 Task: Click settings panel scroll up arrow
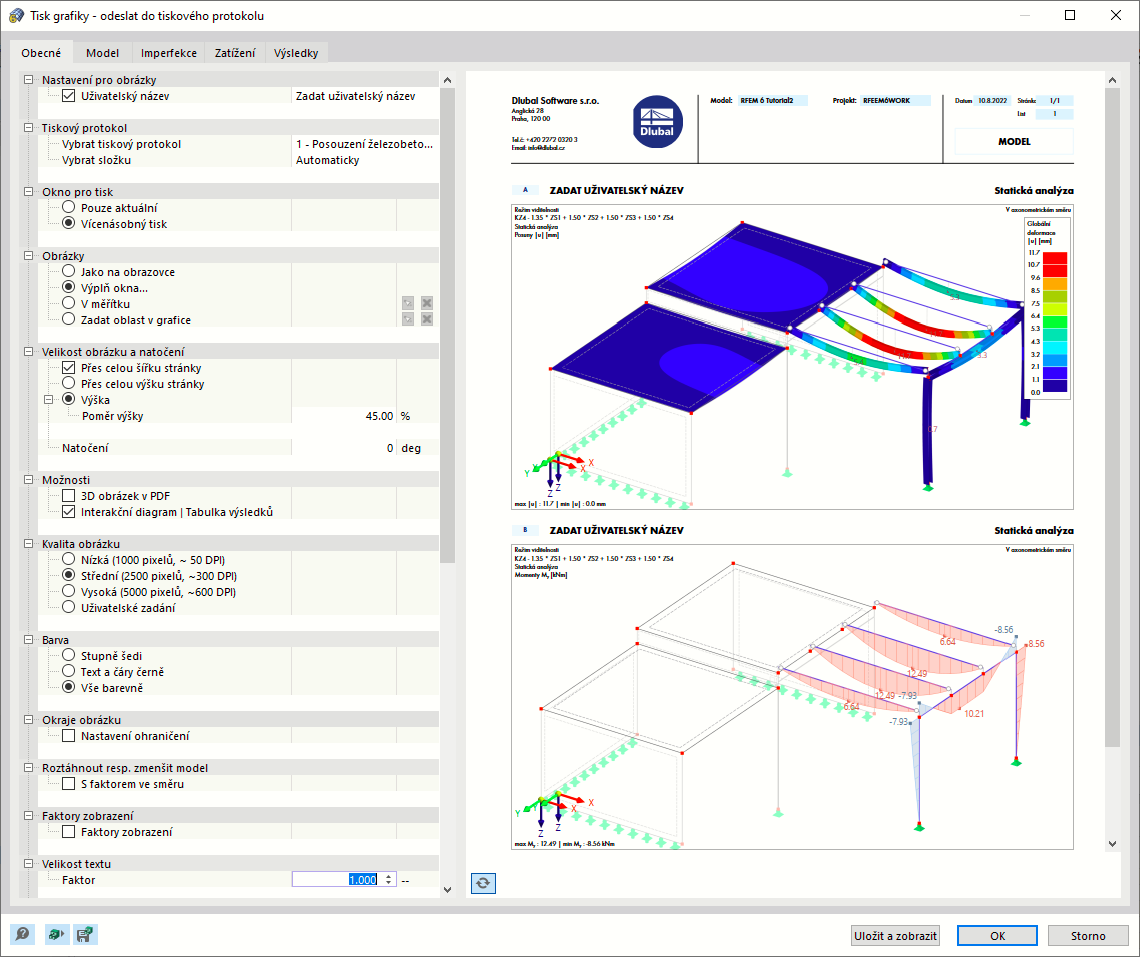pos(447,80)
